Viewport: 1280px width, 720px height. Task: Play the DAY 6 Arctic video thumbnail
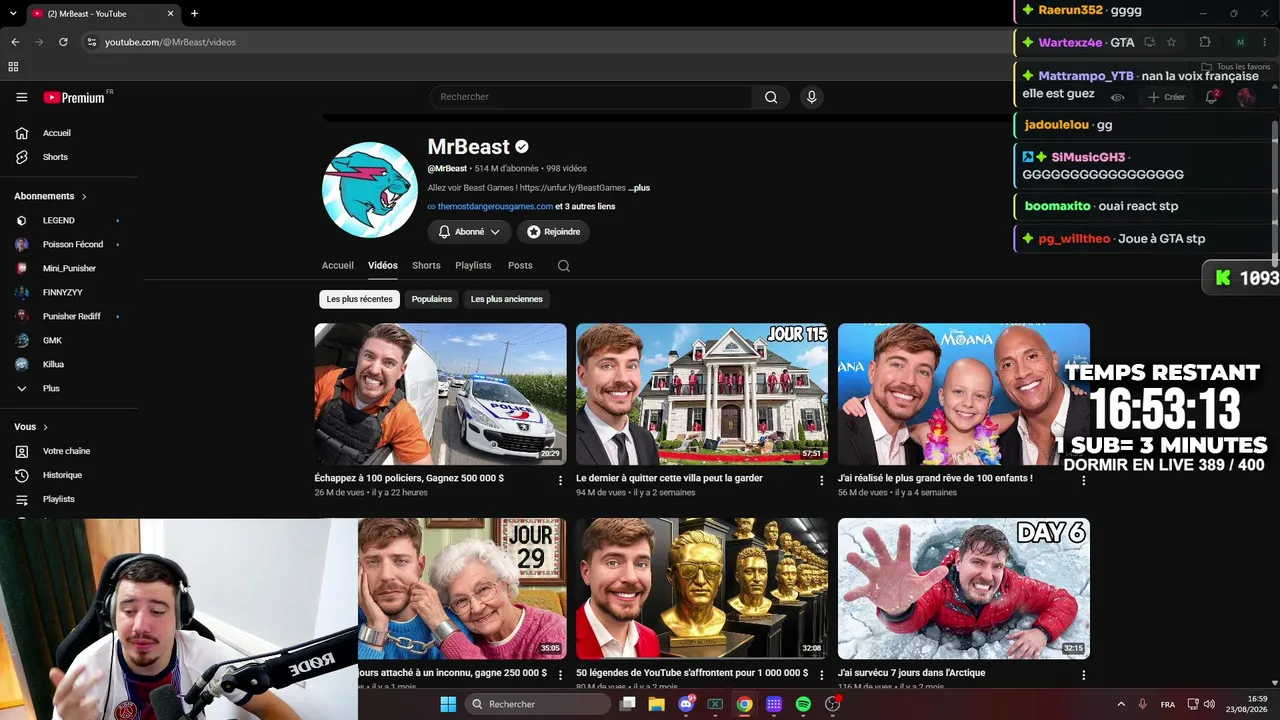point(964,589)
